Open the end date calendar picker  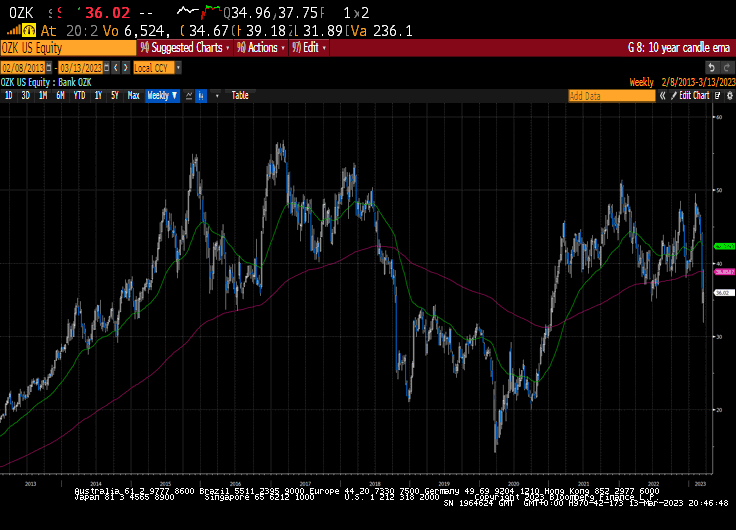pos(107,68)
